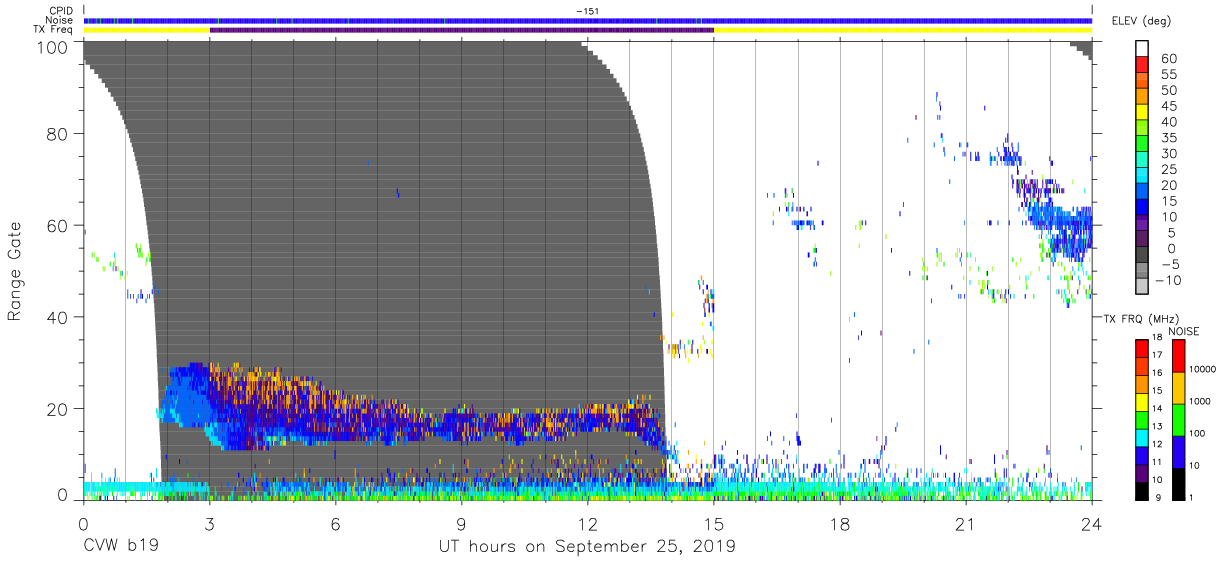The height and width of the screenshot is (567, 1228).
Task: Click the yellow TX Freq segment before hour 3
Action: click(147, 30)
